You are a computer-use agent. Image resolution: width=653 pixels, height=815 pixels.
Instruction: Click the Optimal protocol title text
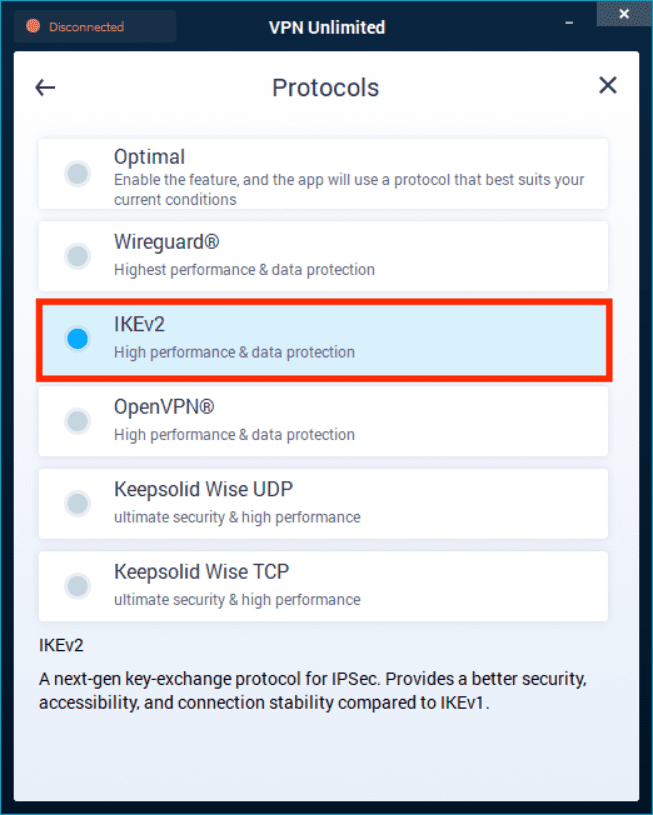click(149, 157)
